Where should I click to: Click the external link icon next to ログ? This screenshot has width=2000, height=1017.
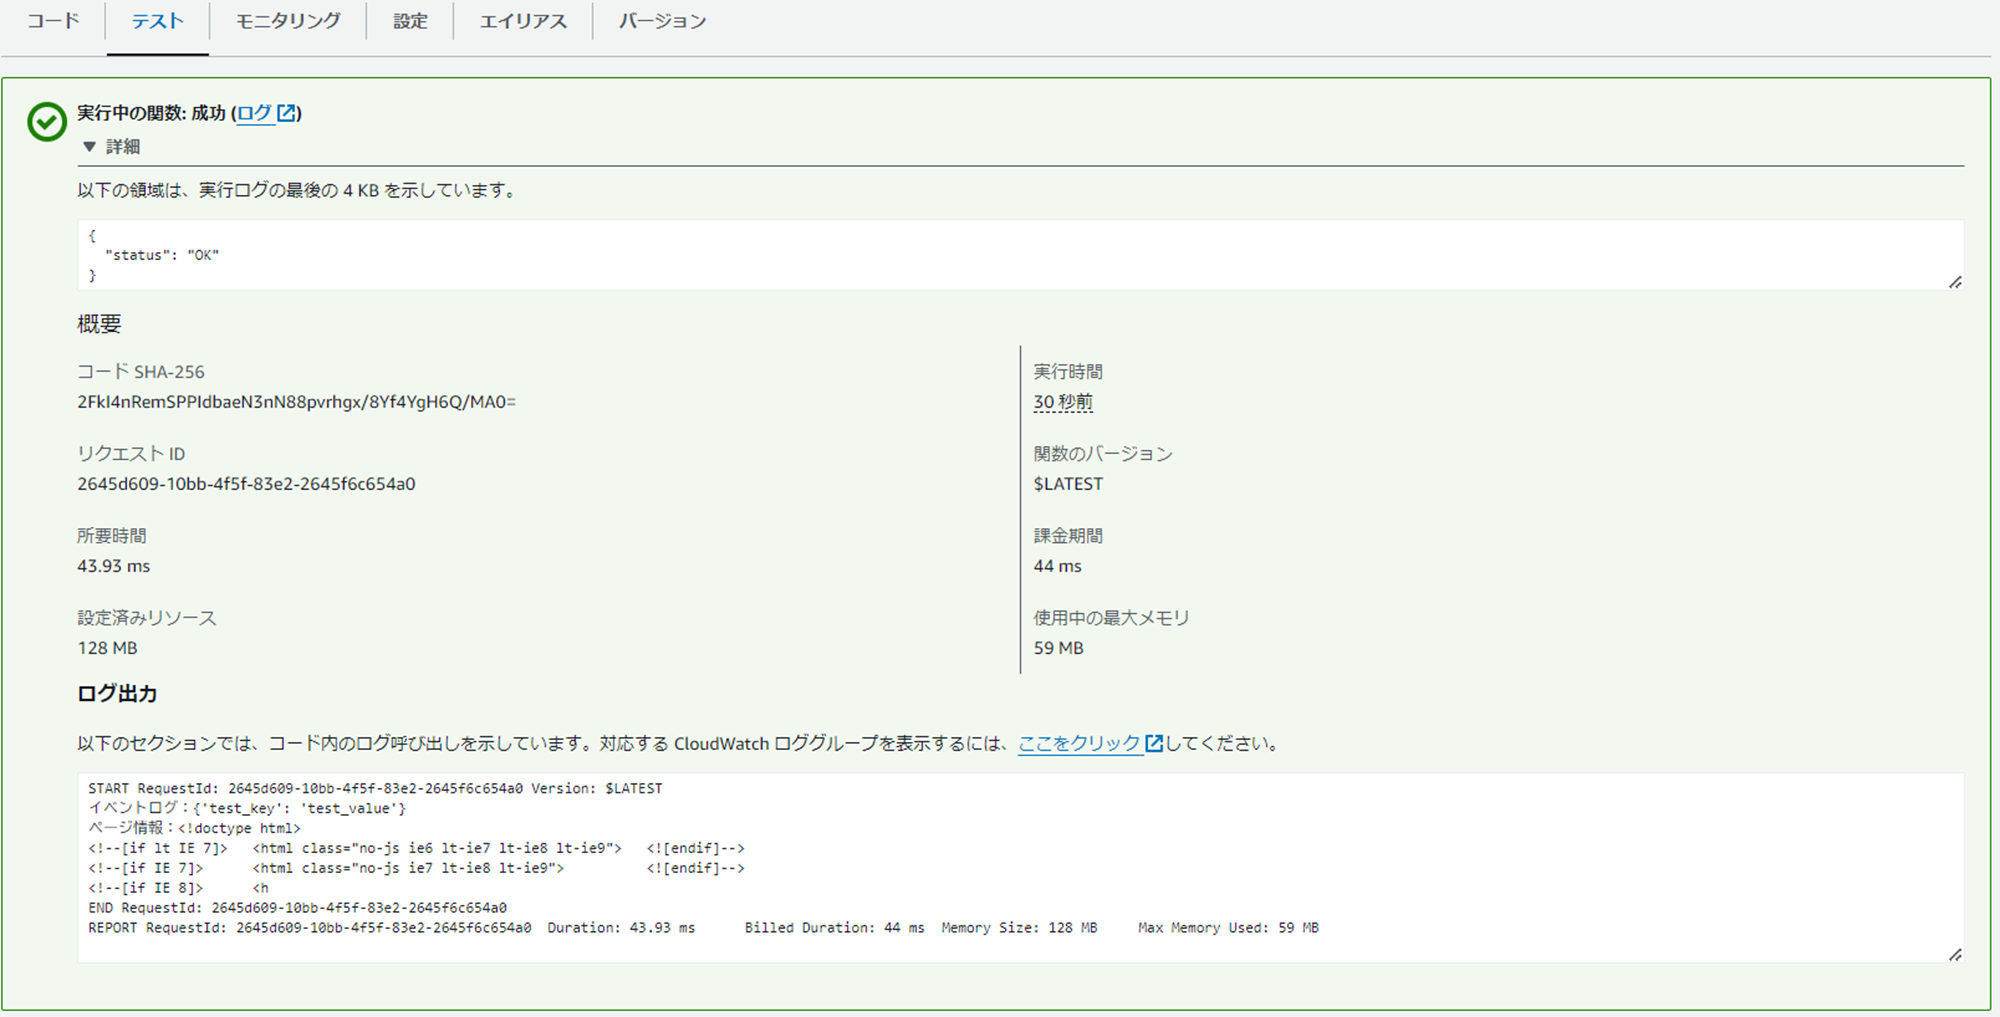point(287,113)
